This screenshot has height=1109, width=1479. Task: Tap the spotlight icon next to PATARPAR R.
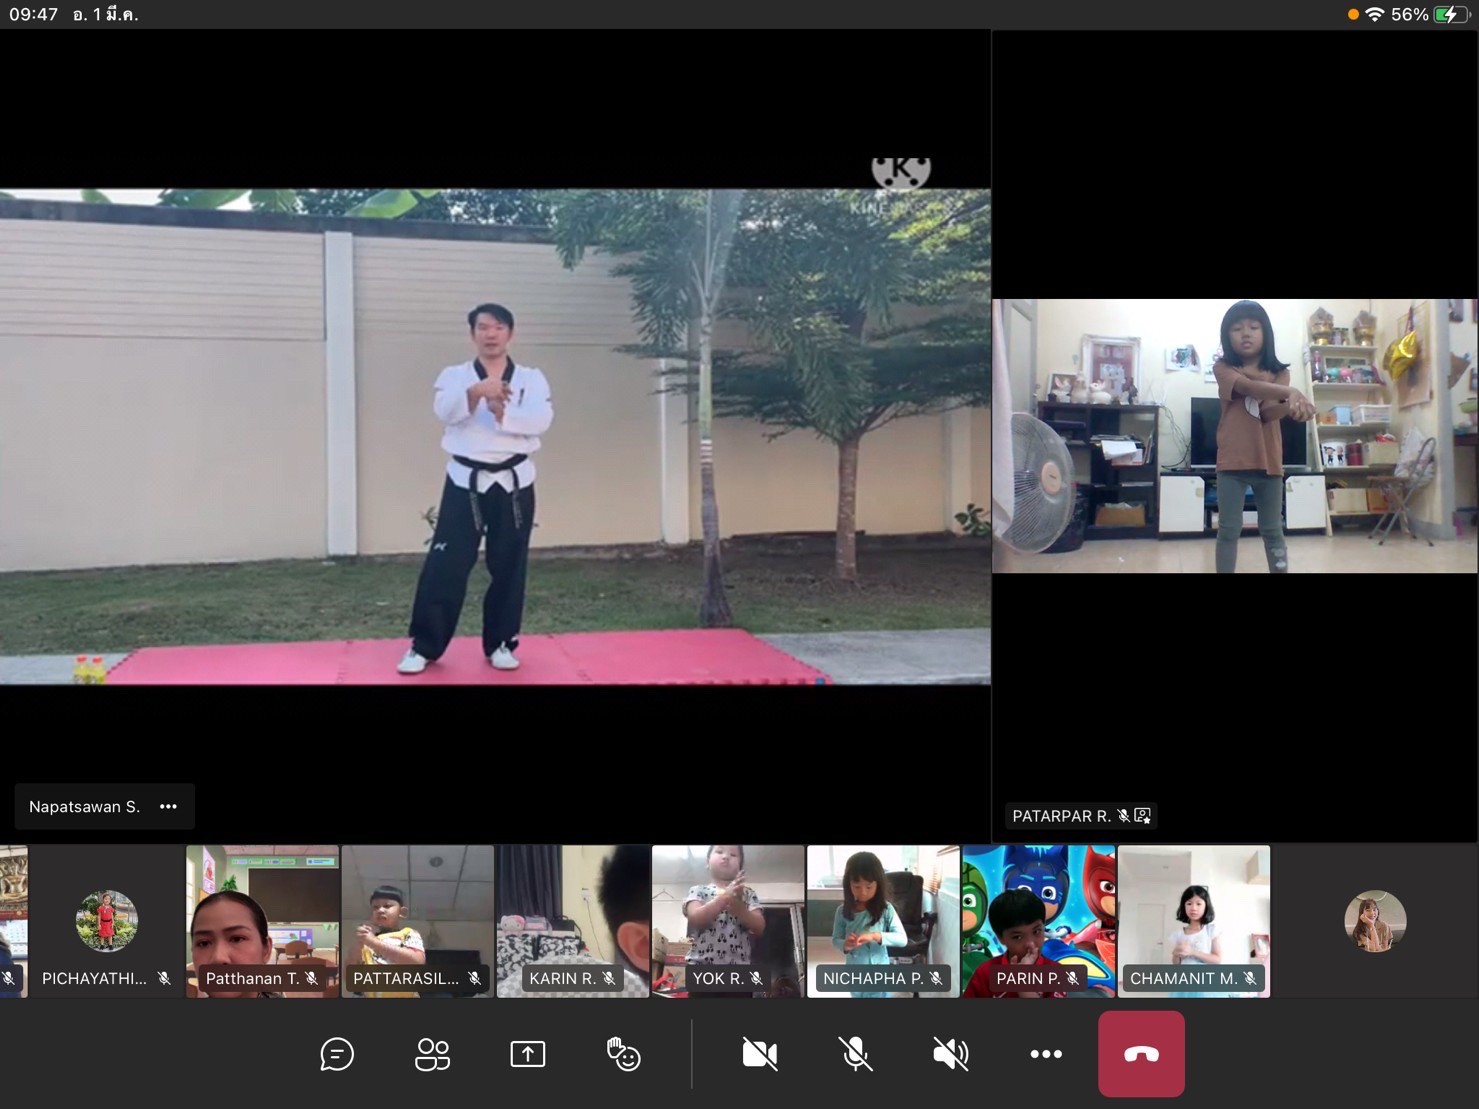pos(1143,816)
